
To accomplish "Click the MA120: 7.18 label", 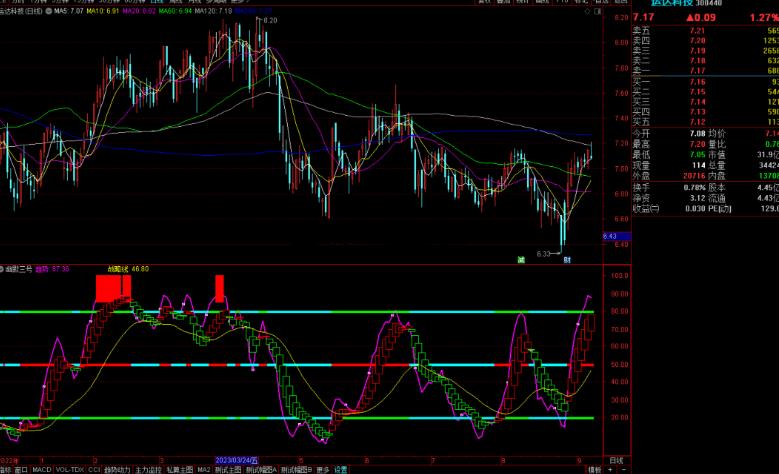I will pos(213,11).
